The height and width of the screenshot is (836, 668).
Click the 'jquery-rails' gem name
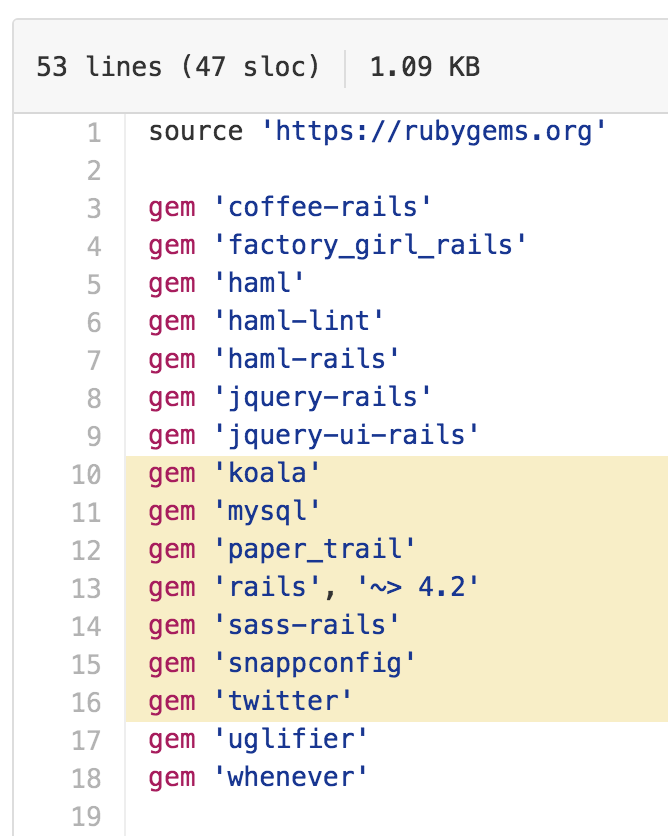pyautogui.click(x=323, y=397)
